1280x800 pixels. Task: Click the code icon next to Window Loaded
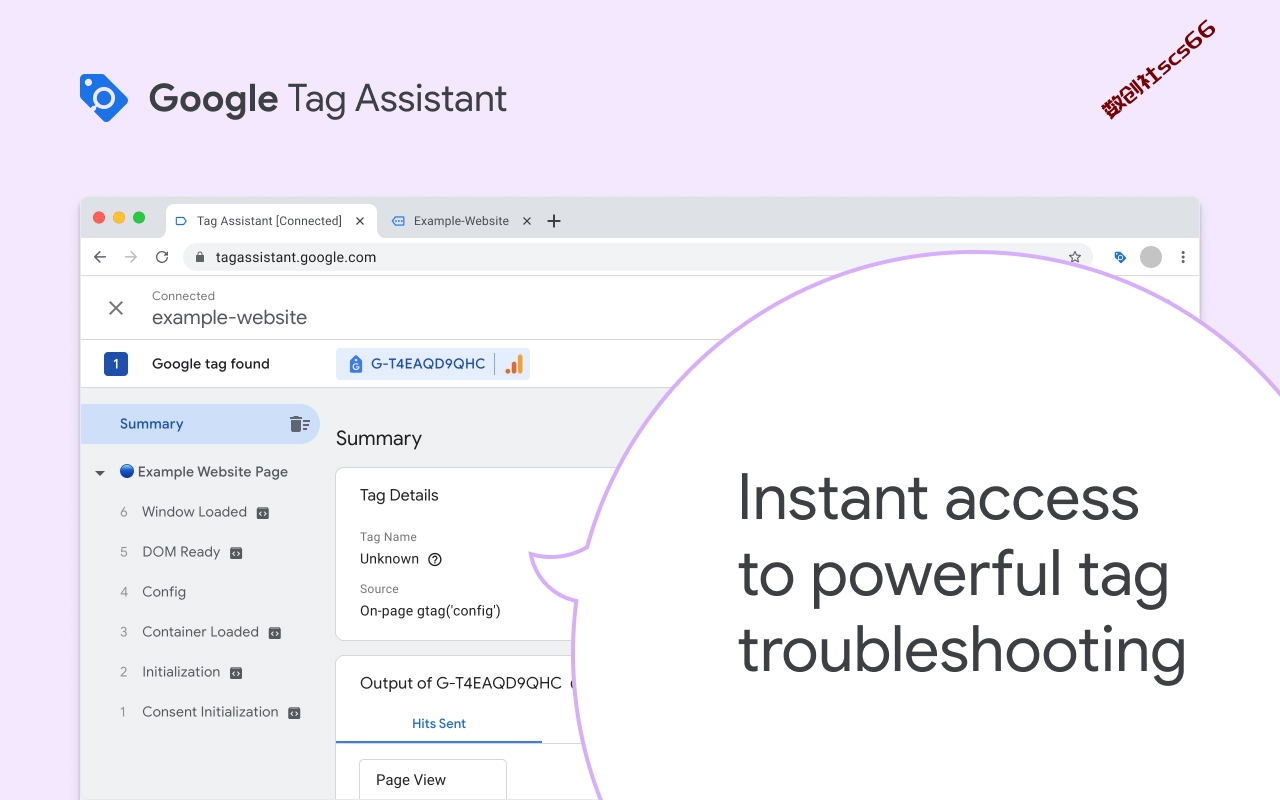(263, 513)
